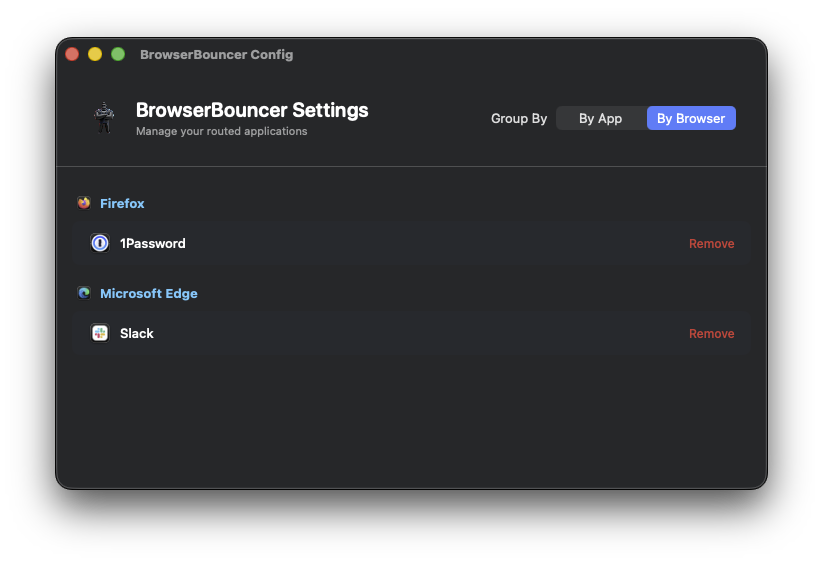The image size is (823, 563).
Task: Remove the Slack routing entry
Action: coord(711,334)
